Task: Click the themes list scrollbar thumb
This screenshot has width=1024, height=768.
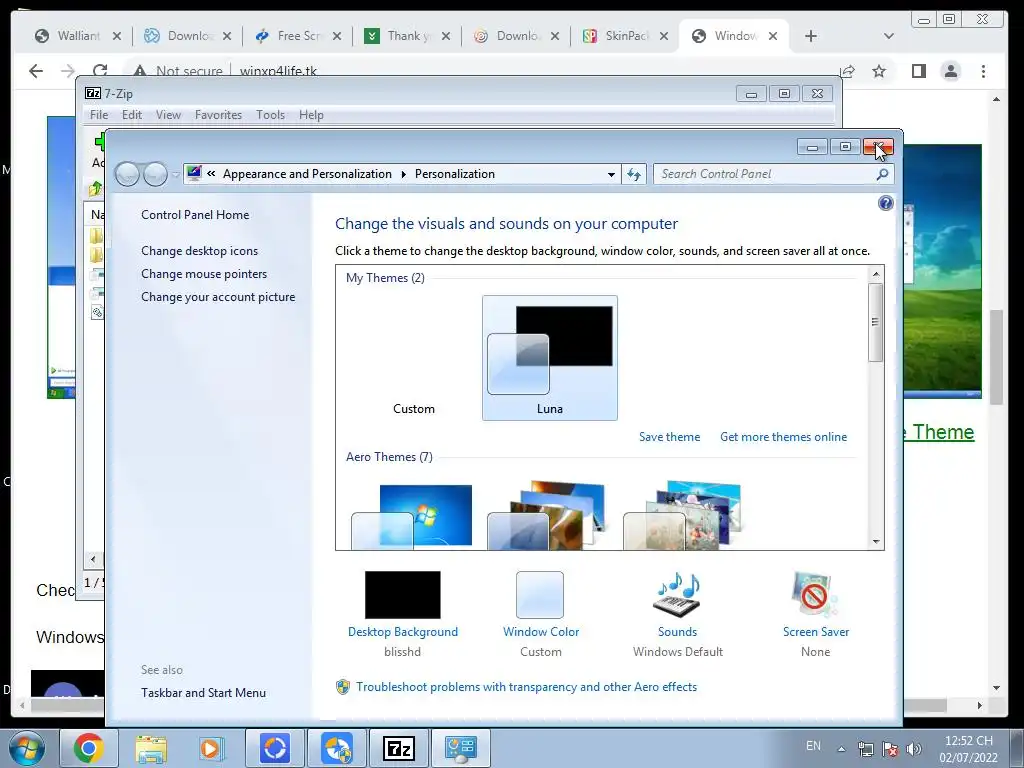Action: click(x=876, y=322)
